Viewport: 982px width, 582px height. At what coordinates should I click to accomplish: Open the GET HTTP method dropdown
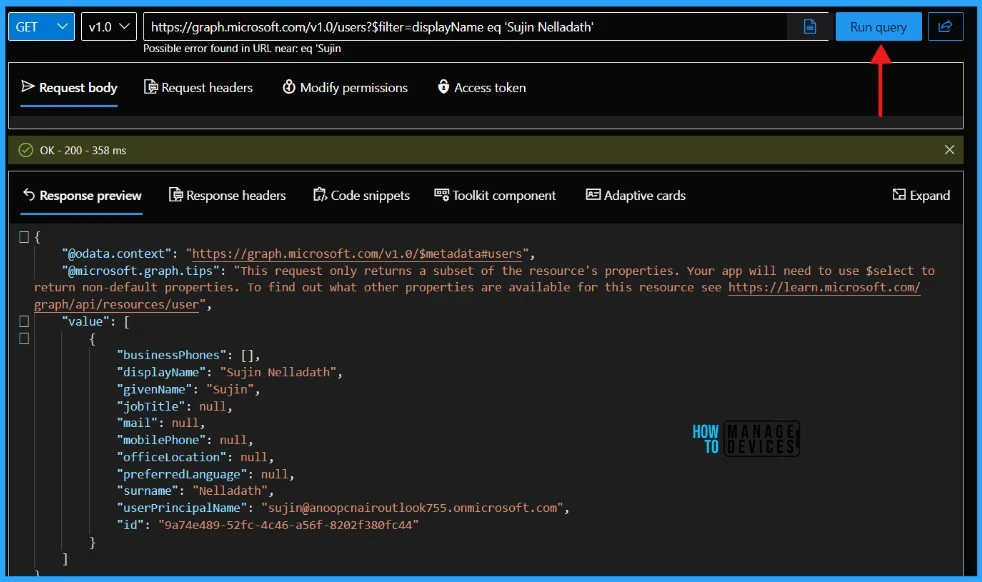[41, 27]
